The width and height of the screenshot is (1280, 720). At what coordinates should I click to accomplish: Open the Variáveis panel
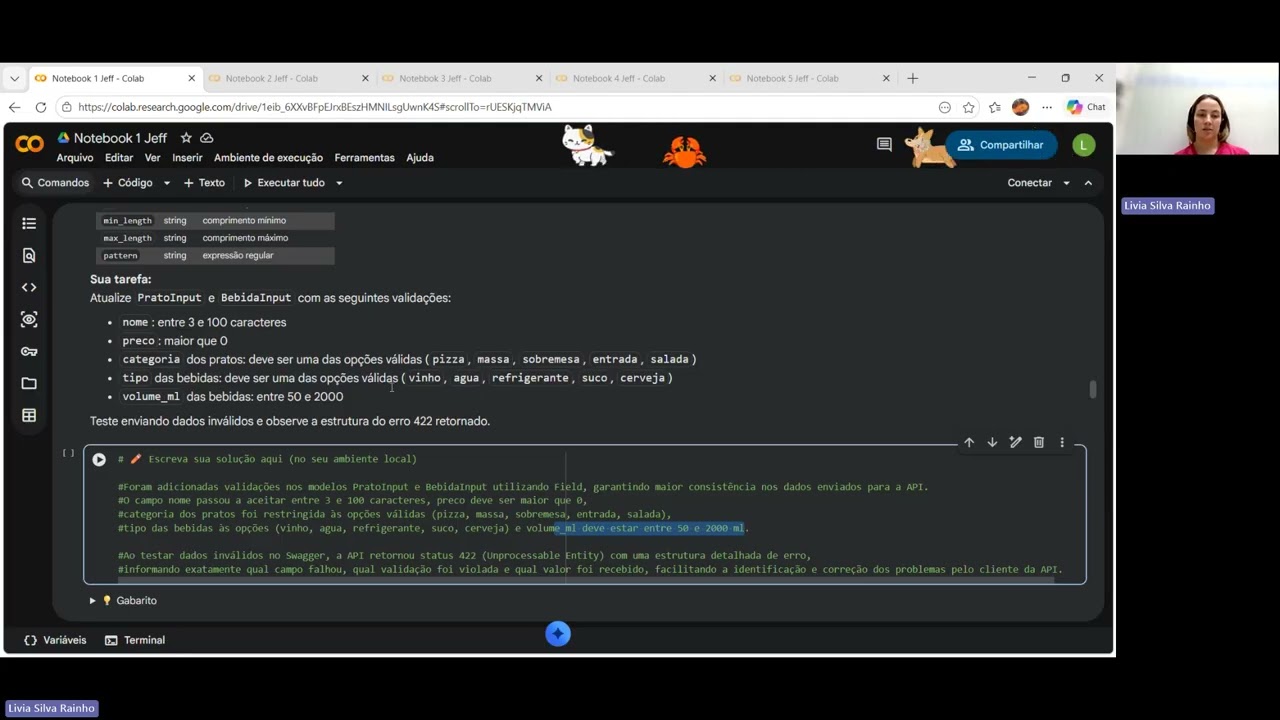55,640
